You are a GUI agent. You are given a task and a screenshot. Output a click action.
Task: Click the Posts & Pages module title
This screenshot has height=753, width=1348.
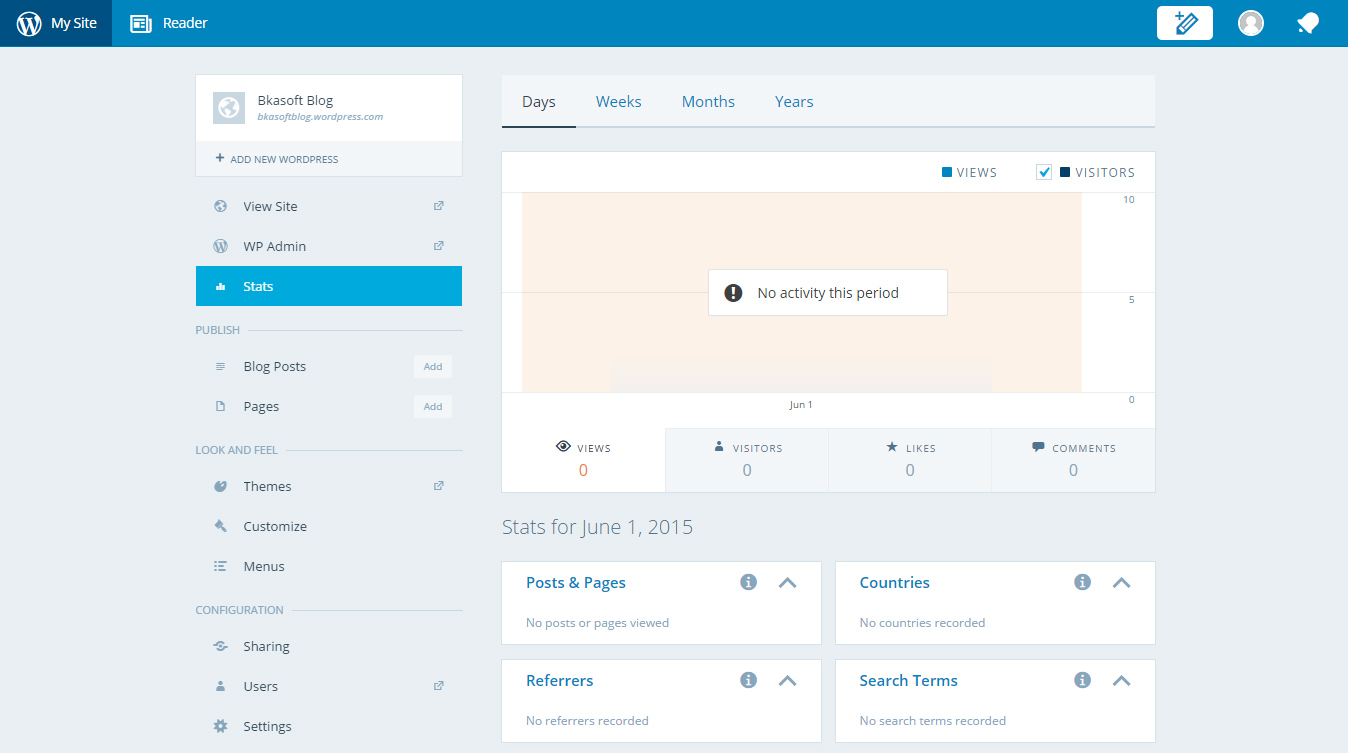pos(576,582)
